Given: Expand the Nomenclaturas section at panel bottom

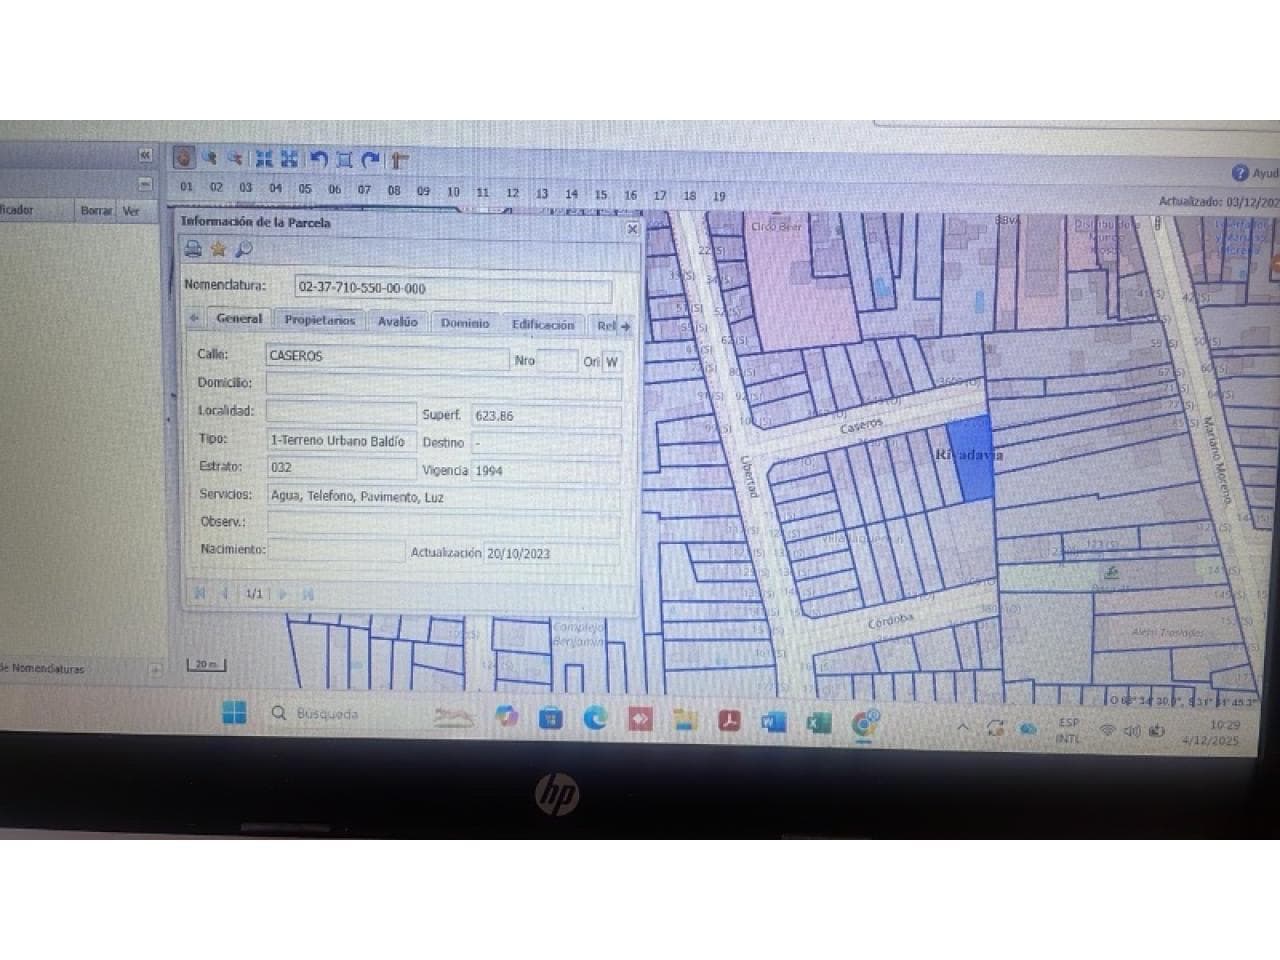Looking at the screenshot, I should point(155,669).
